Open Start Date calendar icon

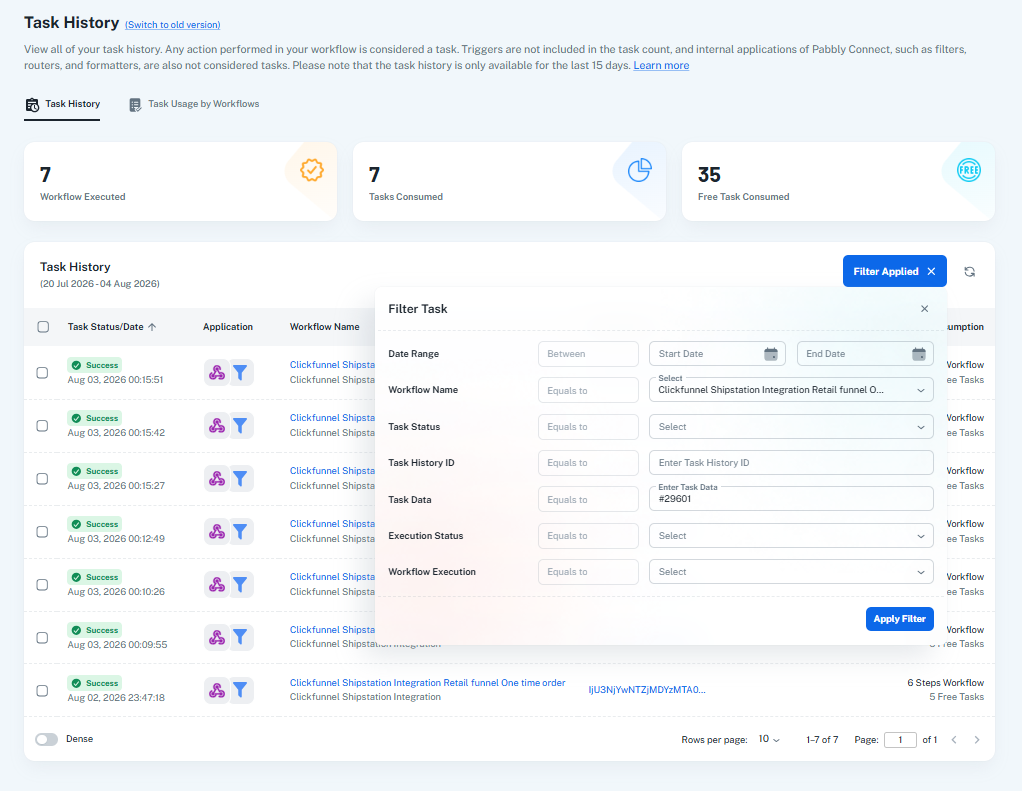point(770,354)
